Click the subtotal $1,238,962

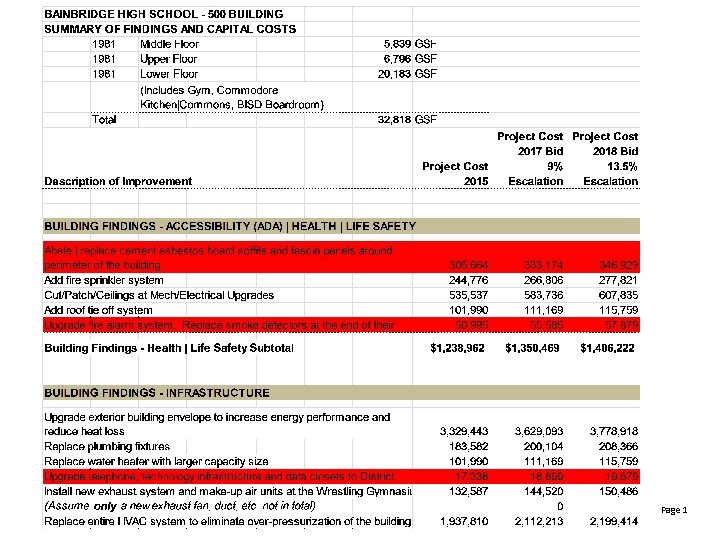pyautogui.click(x=457, y=348)
